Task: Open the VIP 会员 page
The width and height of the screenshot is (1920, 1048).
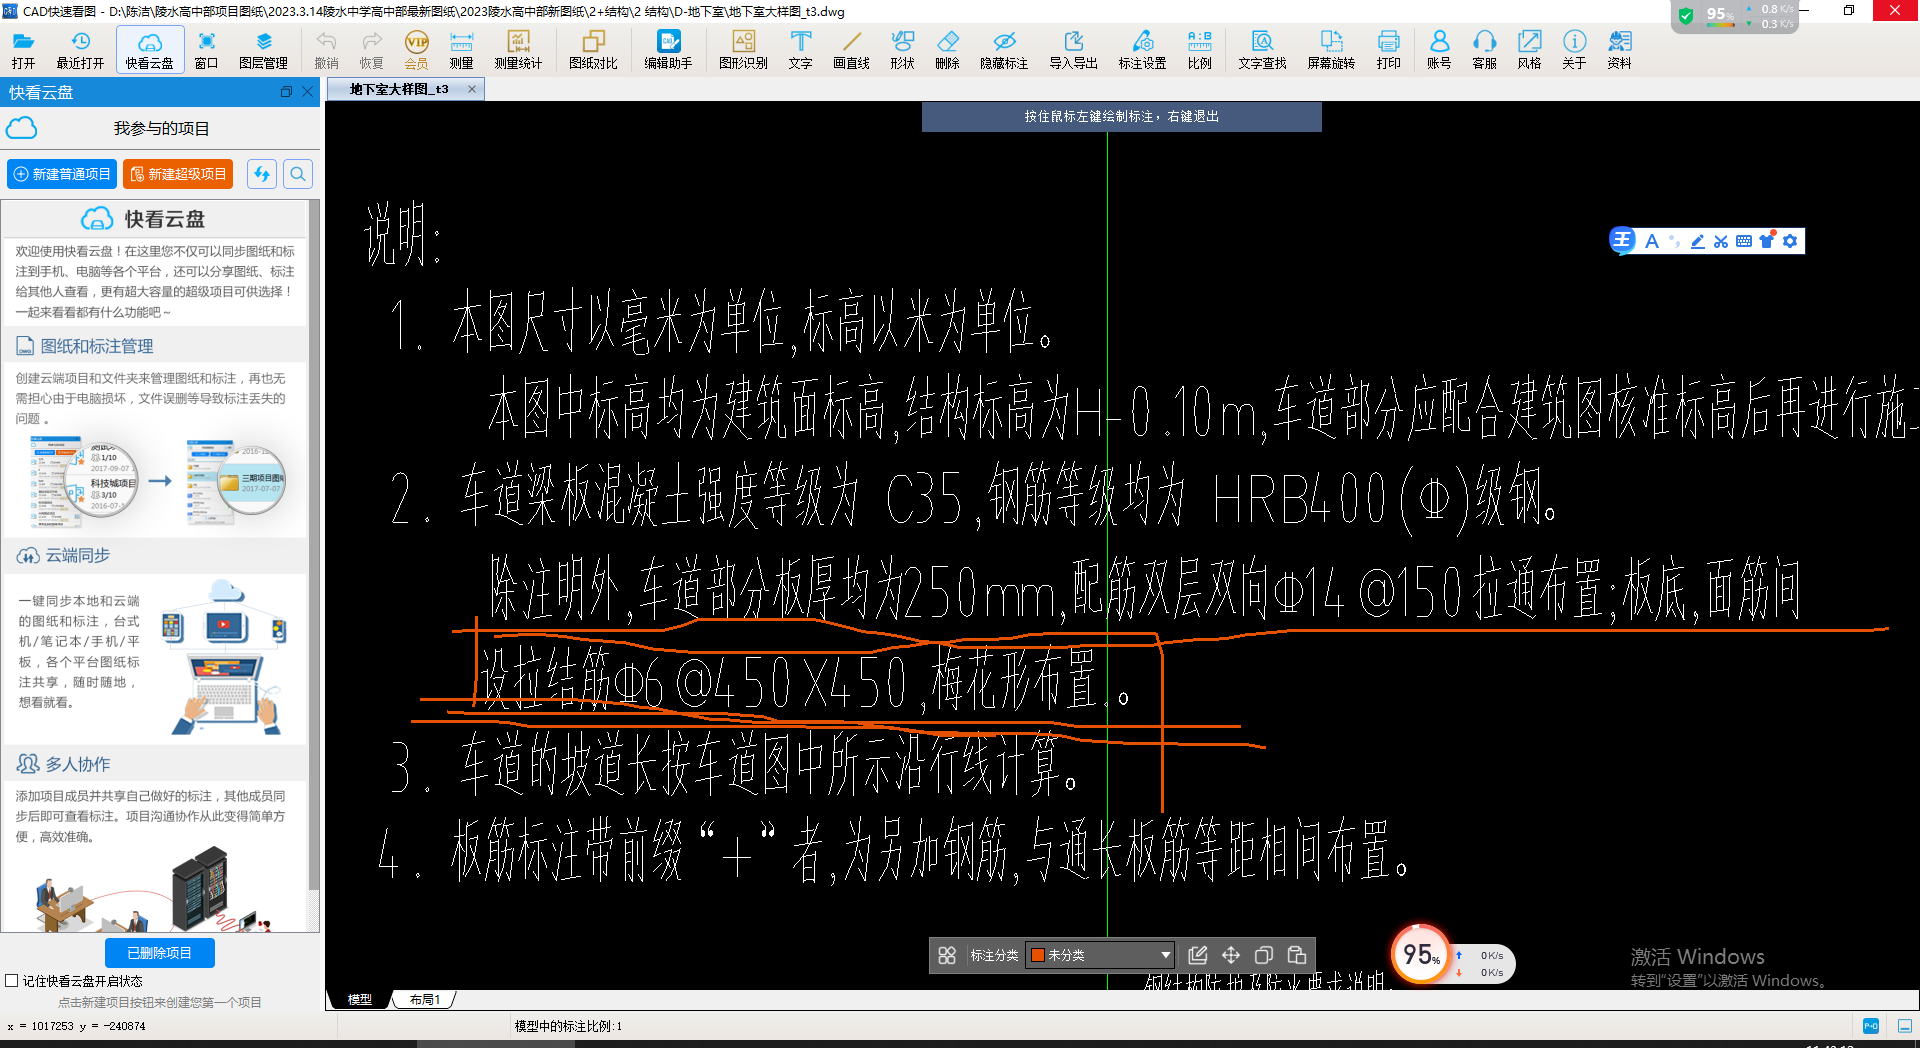Action: (416, 49)
